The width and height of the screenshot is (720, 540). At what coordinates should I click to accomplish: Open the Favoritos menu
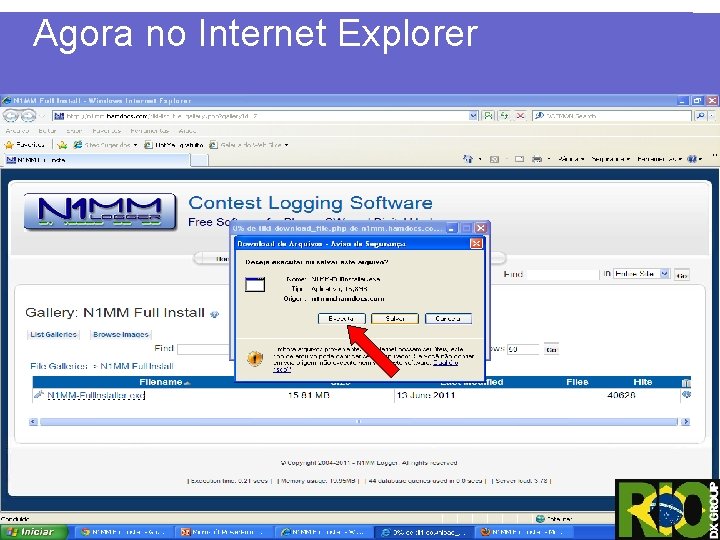point(106,131)
